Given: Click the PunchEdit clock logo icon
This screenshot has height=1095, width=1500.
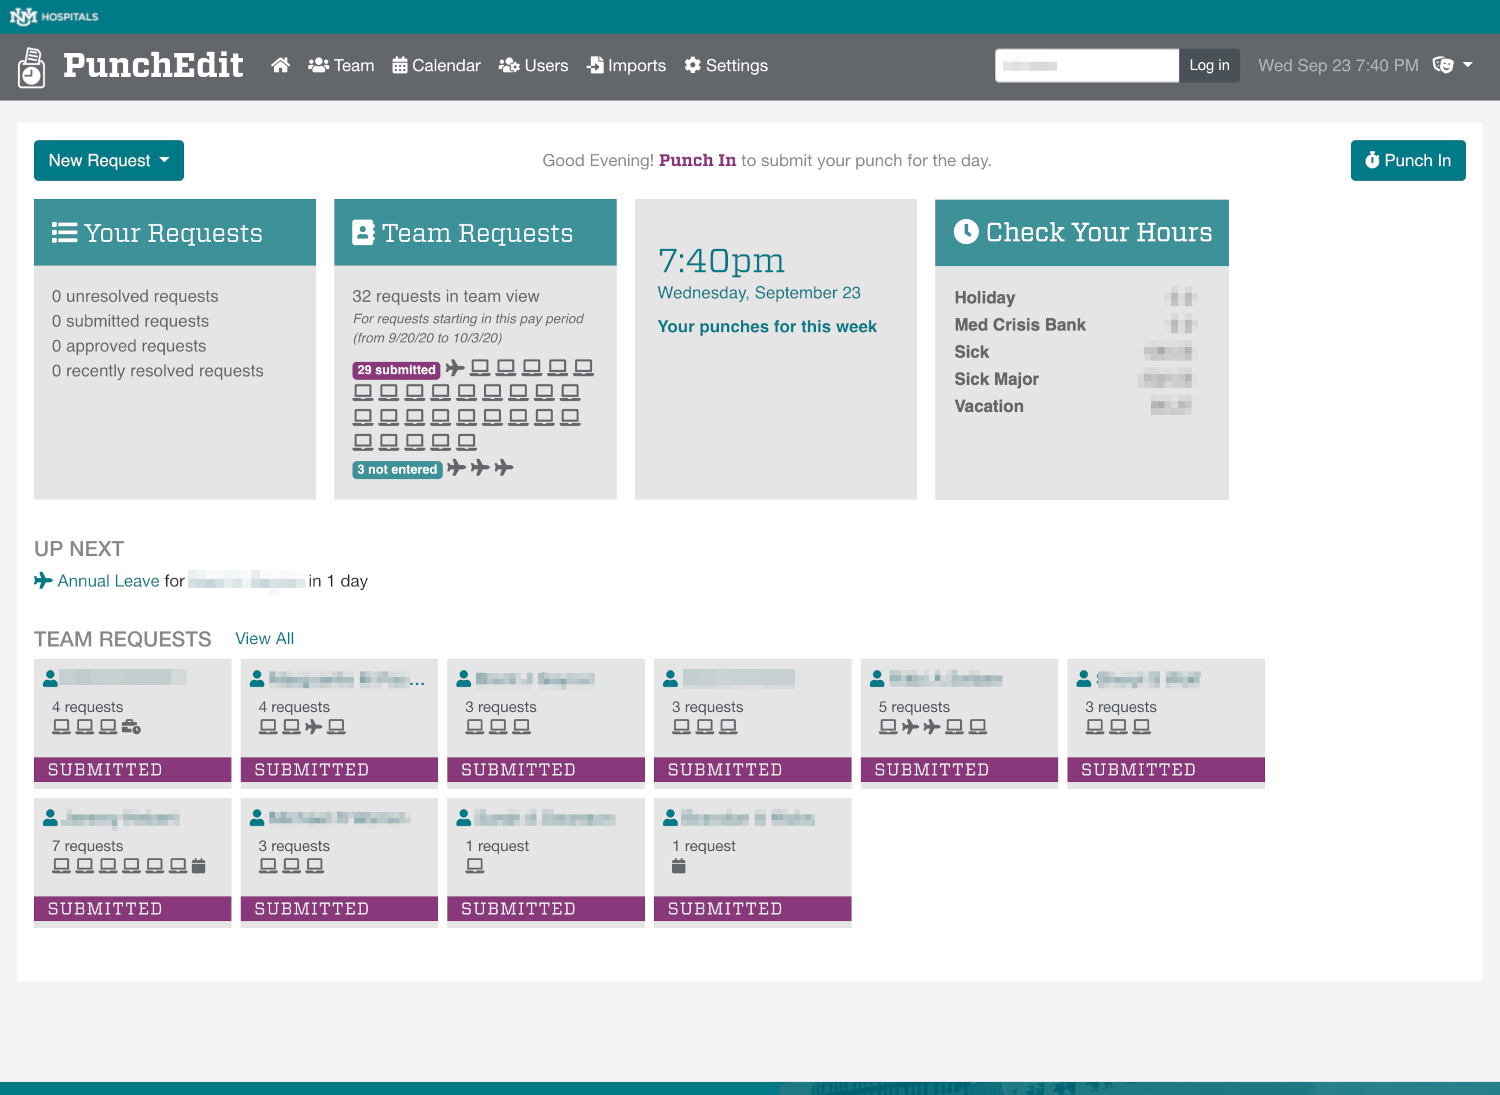Looking at the screenshot, I should pos(31,67).
